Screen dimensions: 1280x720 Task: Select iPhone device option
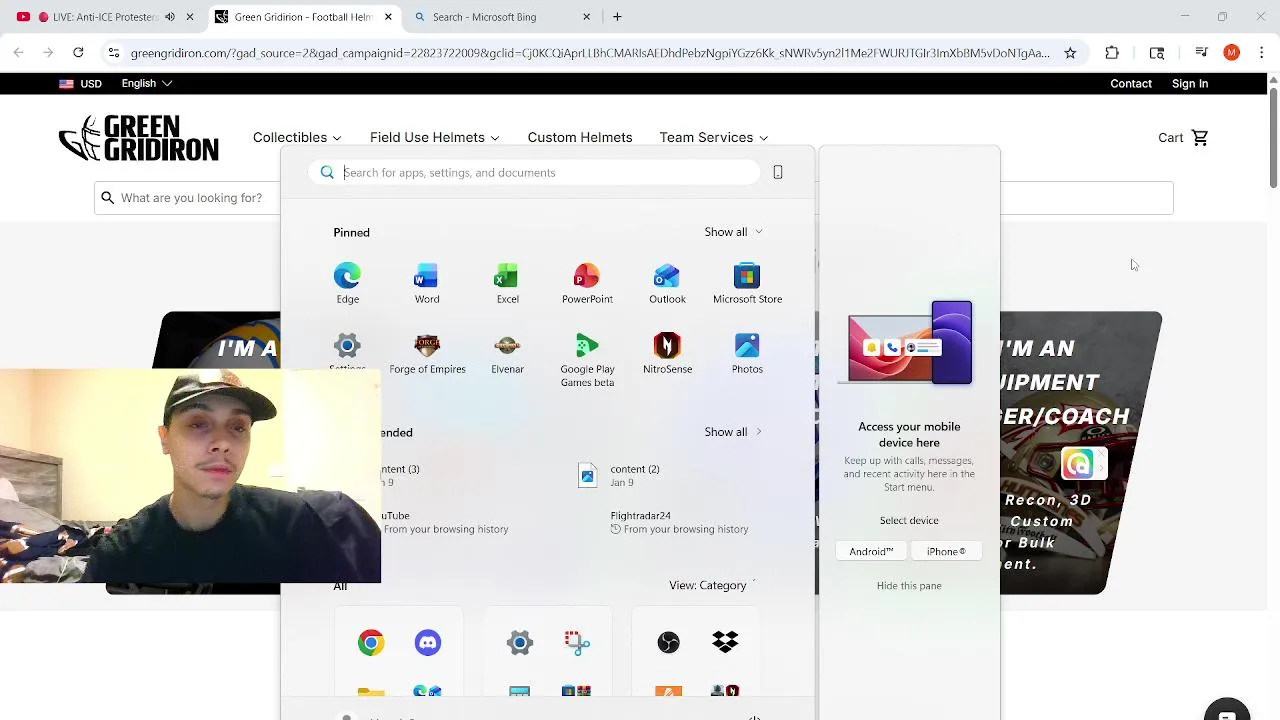coord(946,551)
